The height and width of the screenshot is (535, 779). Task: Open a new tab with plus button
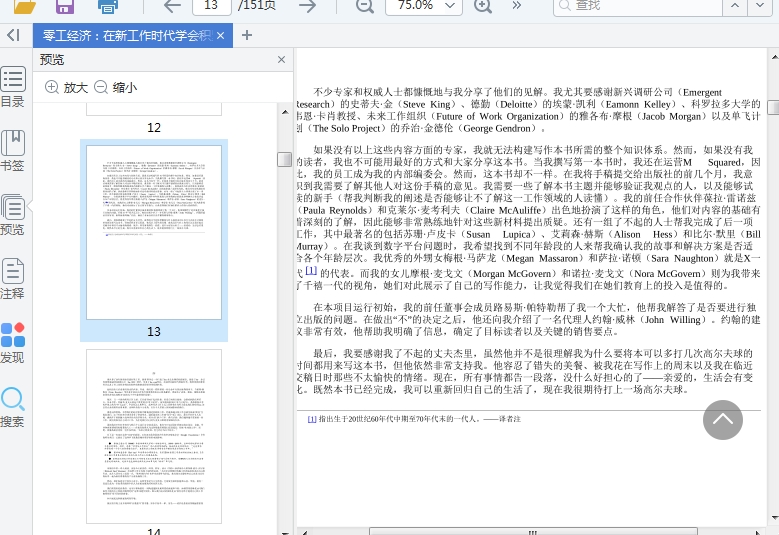(247, 36)
